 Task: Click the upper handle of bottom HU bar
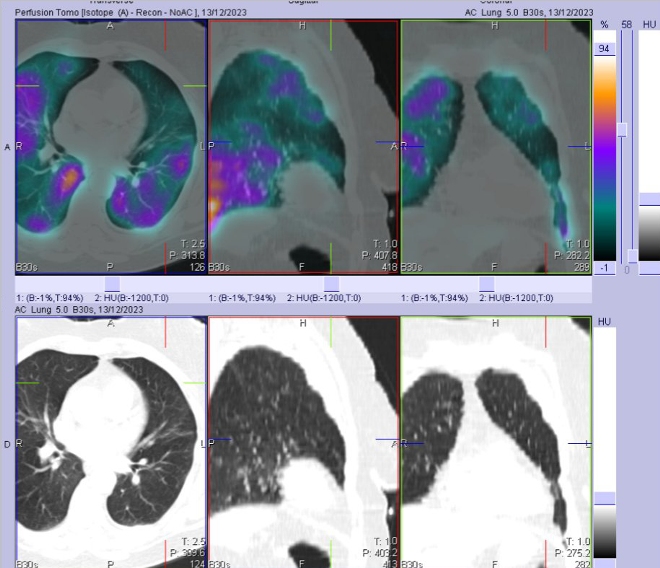(x=605, y=498)
